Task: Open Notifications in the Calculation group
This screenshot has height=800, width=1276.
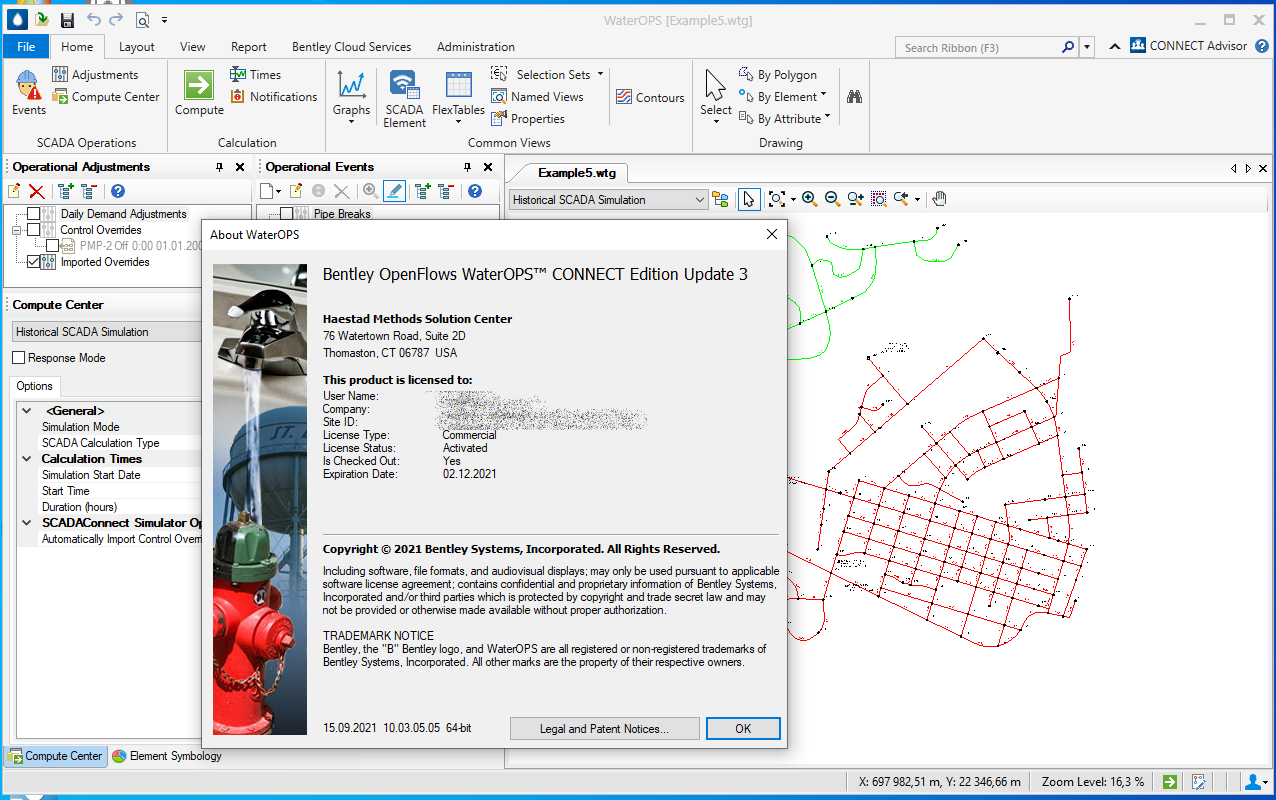Action: (273, 97)
